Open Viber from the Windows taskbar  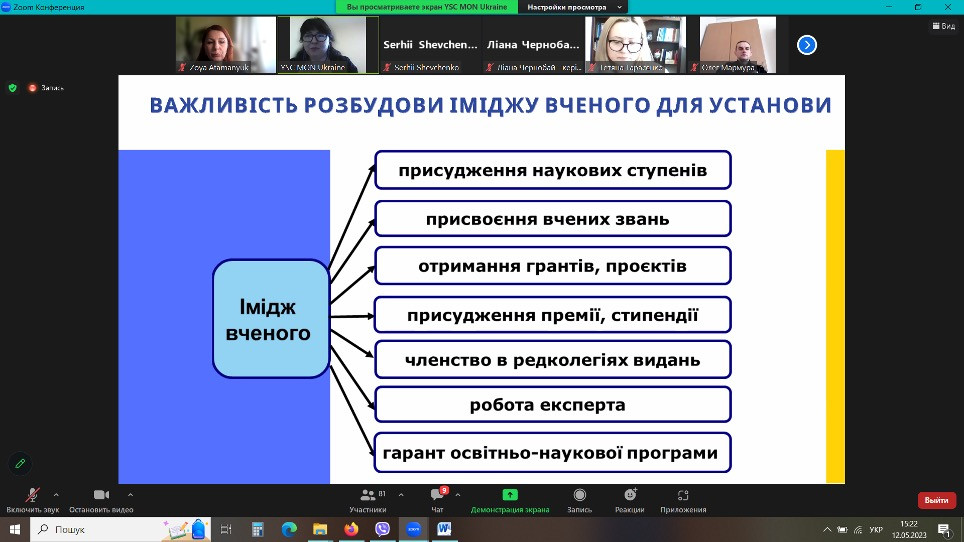pyautogui.click(x=382, y=529)
